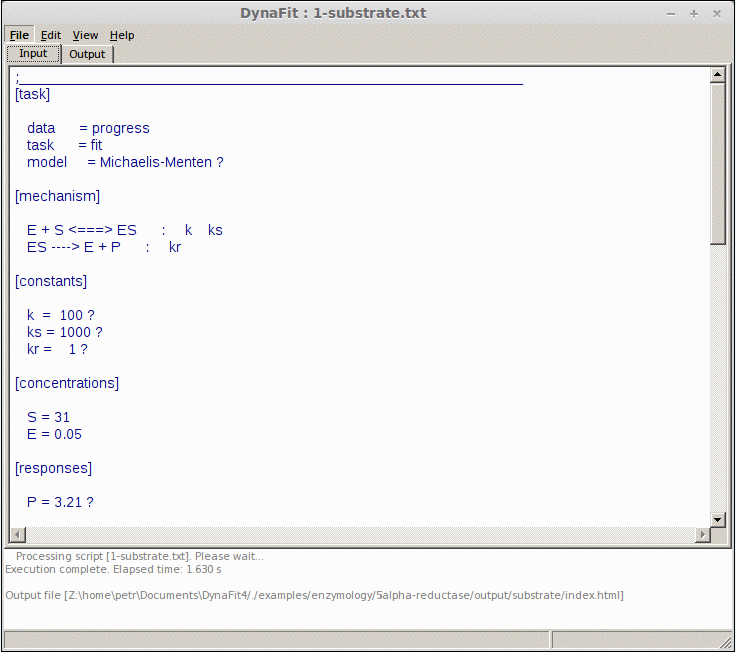
Task: Click the 'E + S <===> ES' reaction line
Action: [125, 230]
